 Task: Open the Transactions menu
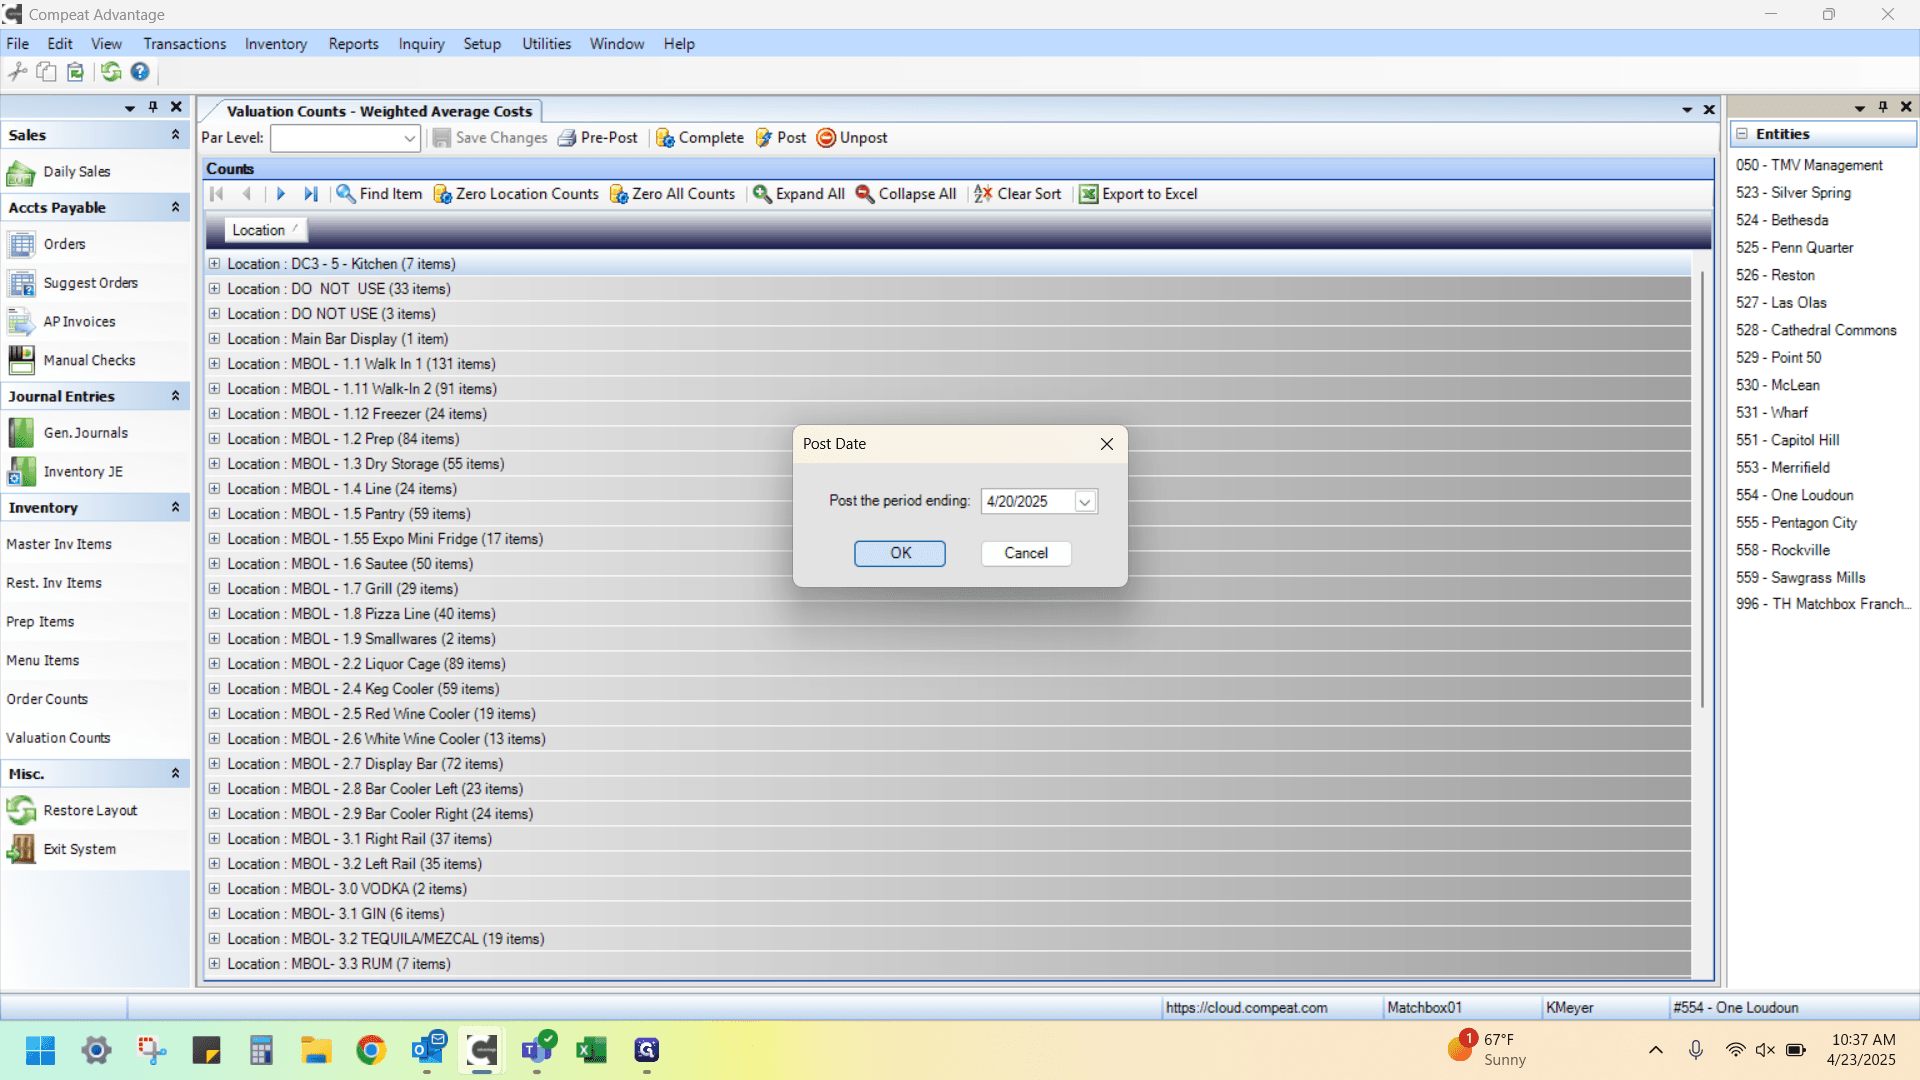pyautogui.click(x=184, y=44)
